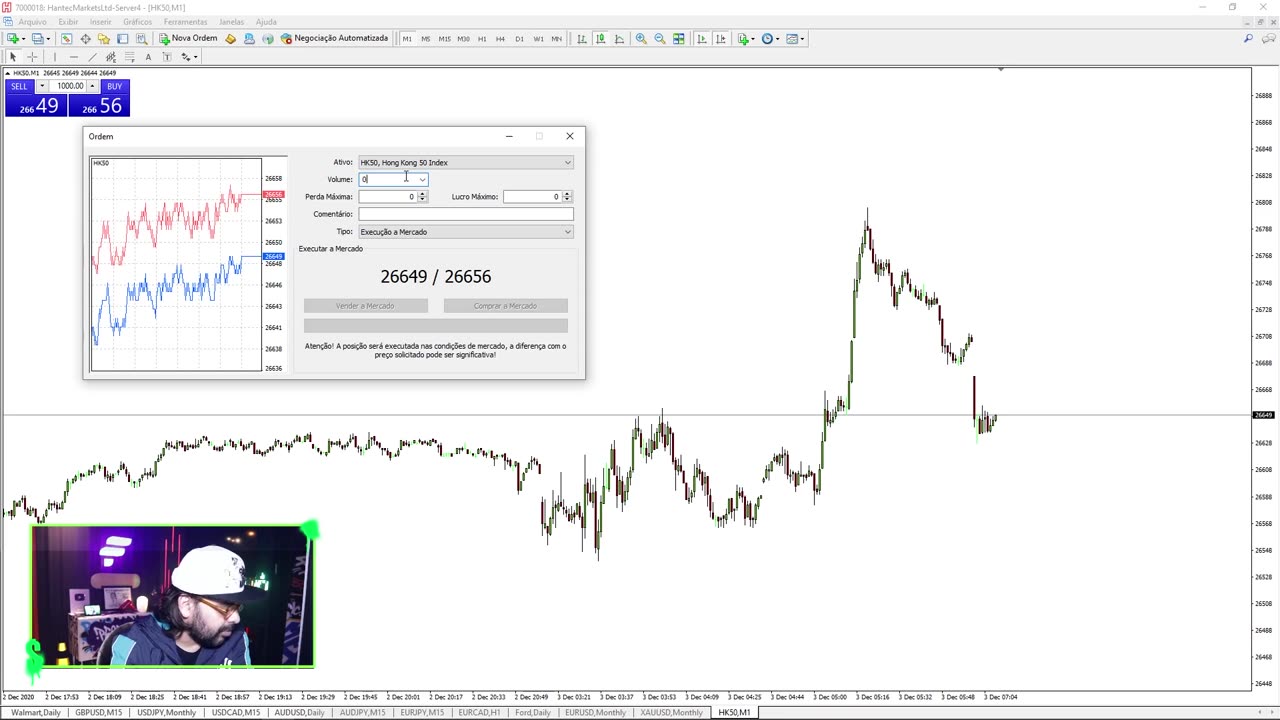
Task: Tile the chart windows grid icon
Action: (x=679, y=38)
